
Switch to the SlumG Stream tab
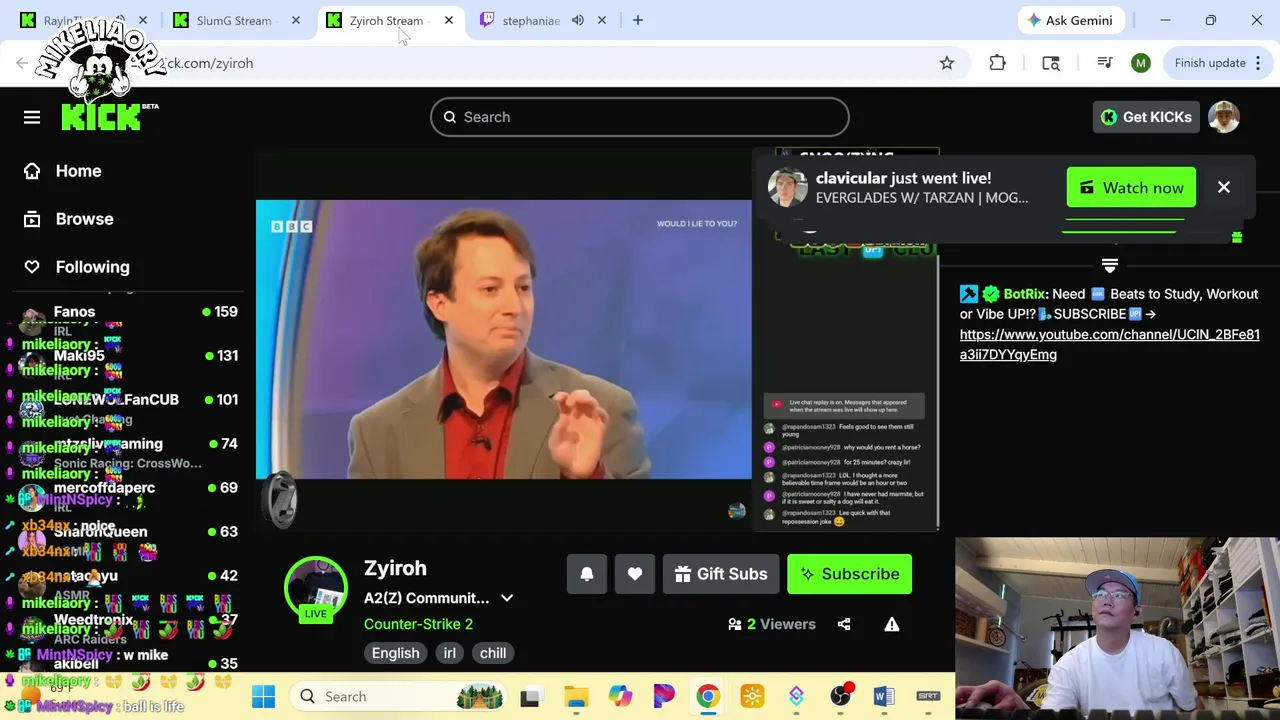[233, 20]
